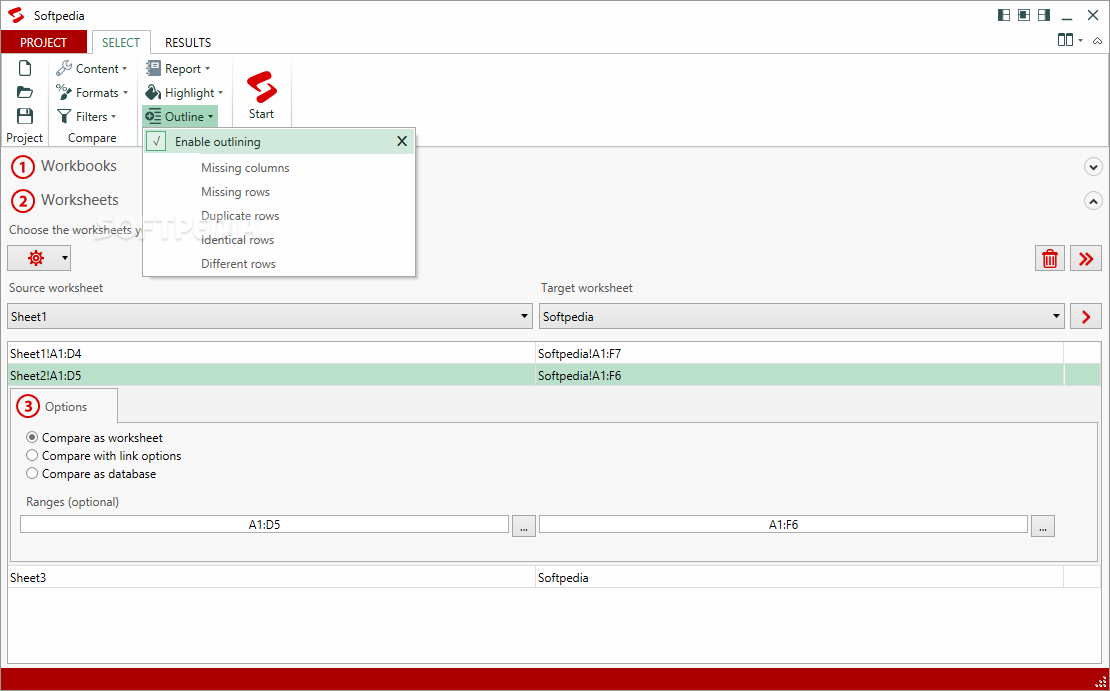The height and width of the screenshot is (691, 1110).
Task: Browse source range with ... button
Action: (x=523, y=525)
